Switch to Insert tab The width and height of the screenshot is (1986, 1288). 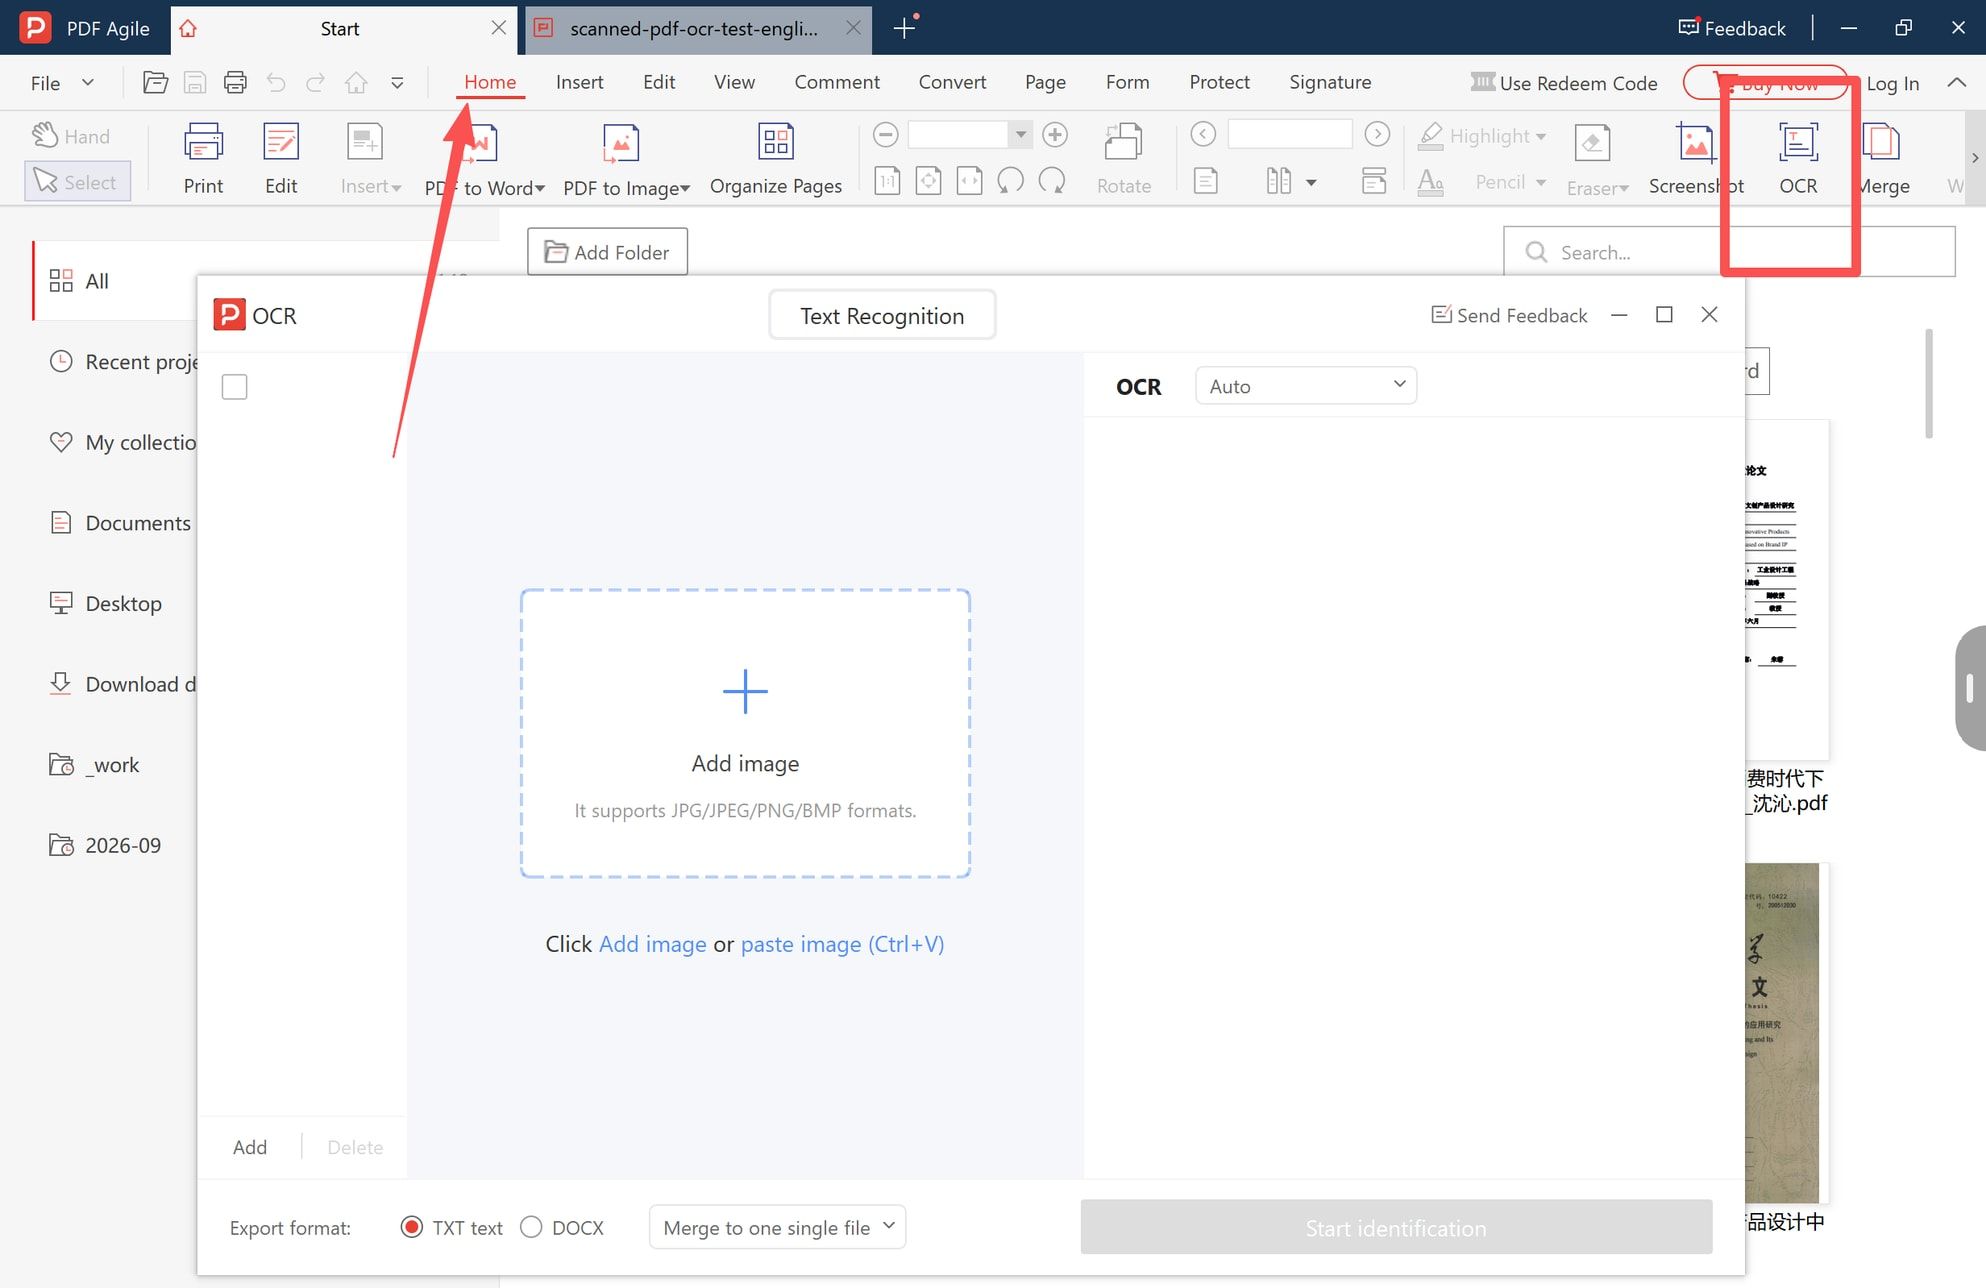tap(579, 82)
